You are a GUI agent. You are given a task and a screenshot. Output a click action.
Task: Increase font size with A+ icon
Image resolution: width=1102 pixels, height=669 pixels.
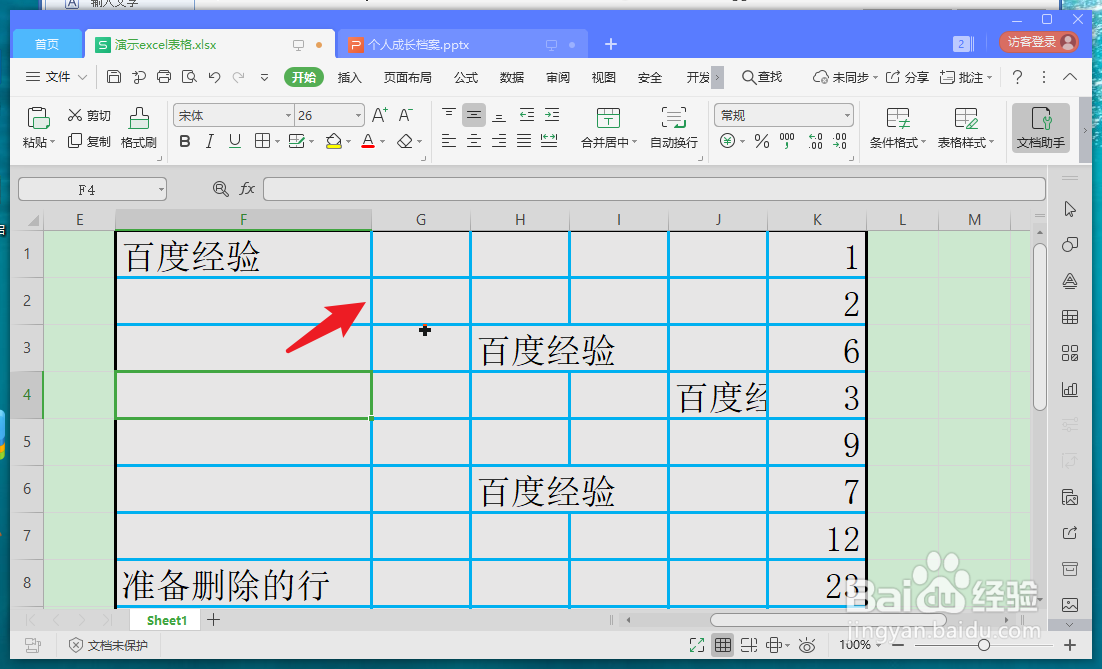click(380, 115)
